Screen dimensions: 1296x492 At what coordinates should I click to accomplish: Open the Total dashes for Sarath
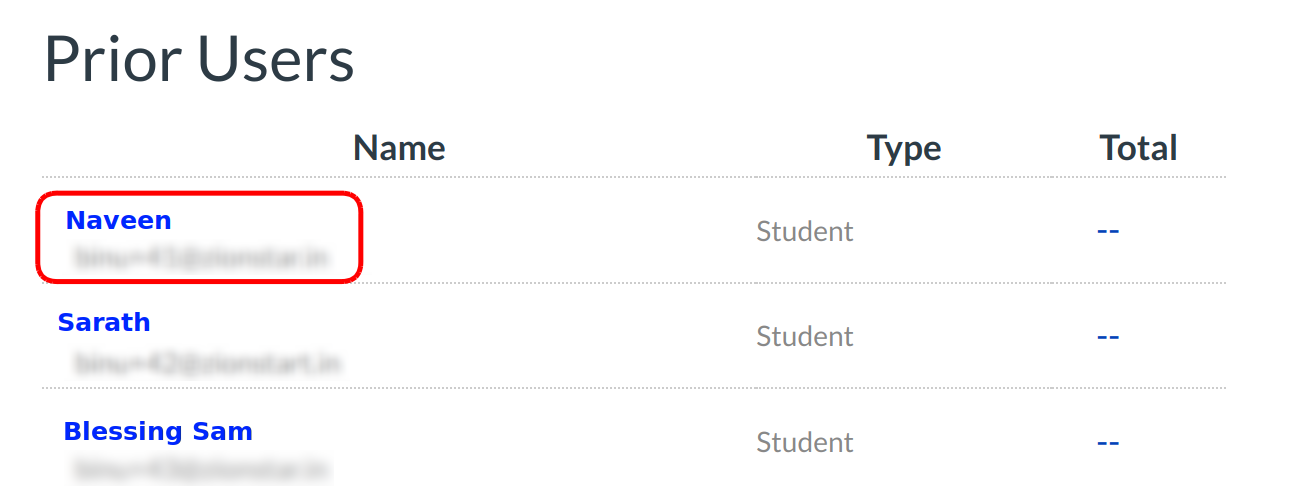click(x=1107, y=337)
